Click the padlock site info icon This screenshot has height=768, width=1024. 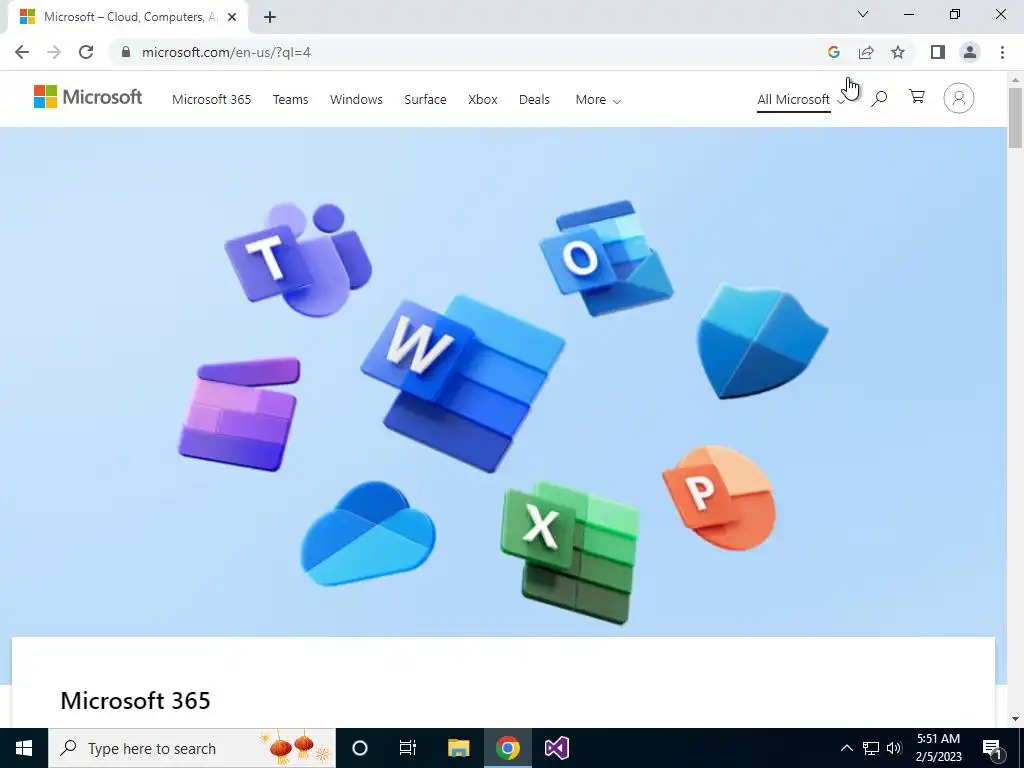[126, 52]
